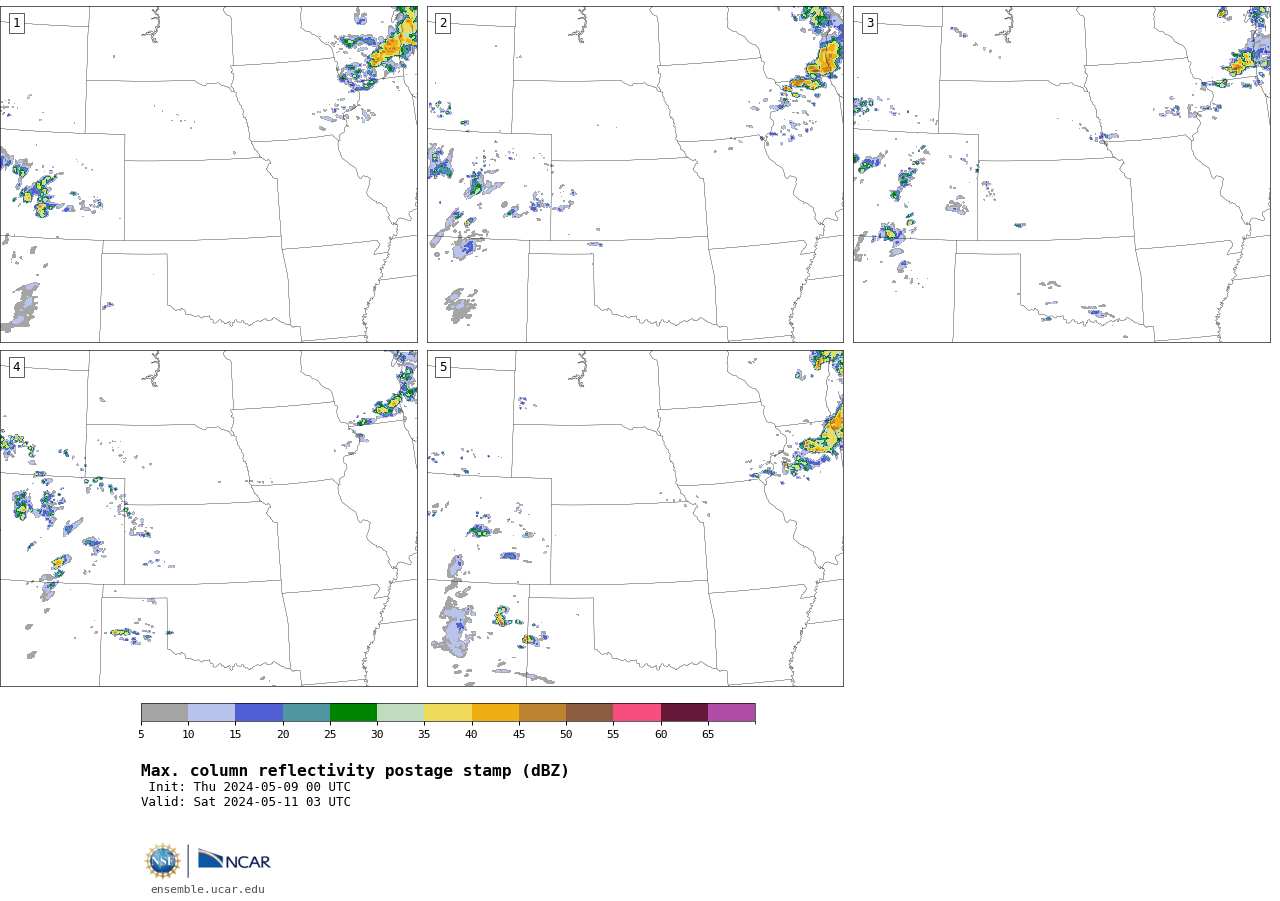Click the ensemble.ucar.edu text
Screen dimensions: 1280x901
coord(208,889)
